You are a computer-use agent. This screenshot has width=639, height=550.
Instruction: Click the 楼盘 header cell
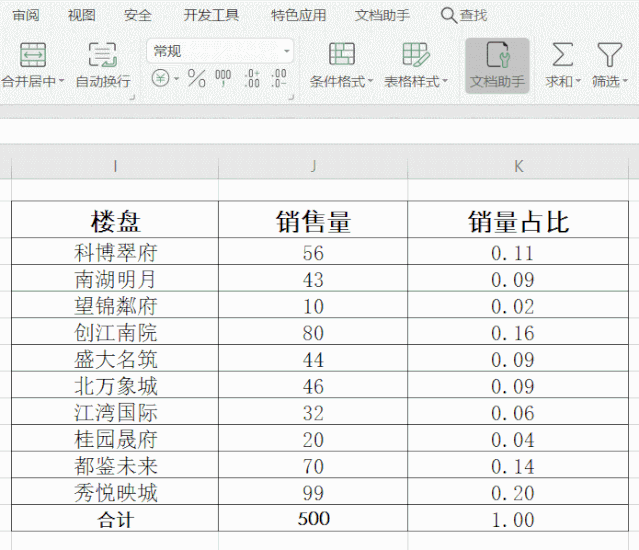pyautogui.click(x=115, y=220)
